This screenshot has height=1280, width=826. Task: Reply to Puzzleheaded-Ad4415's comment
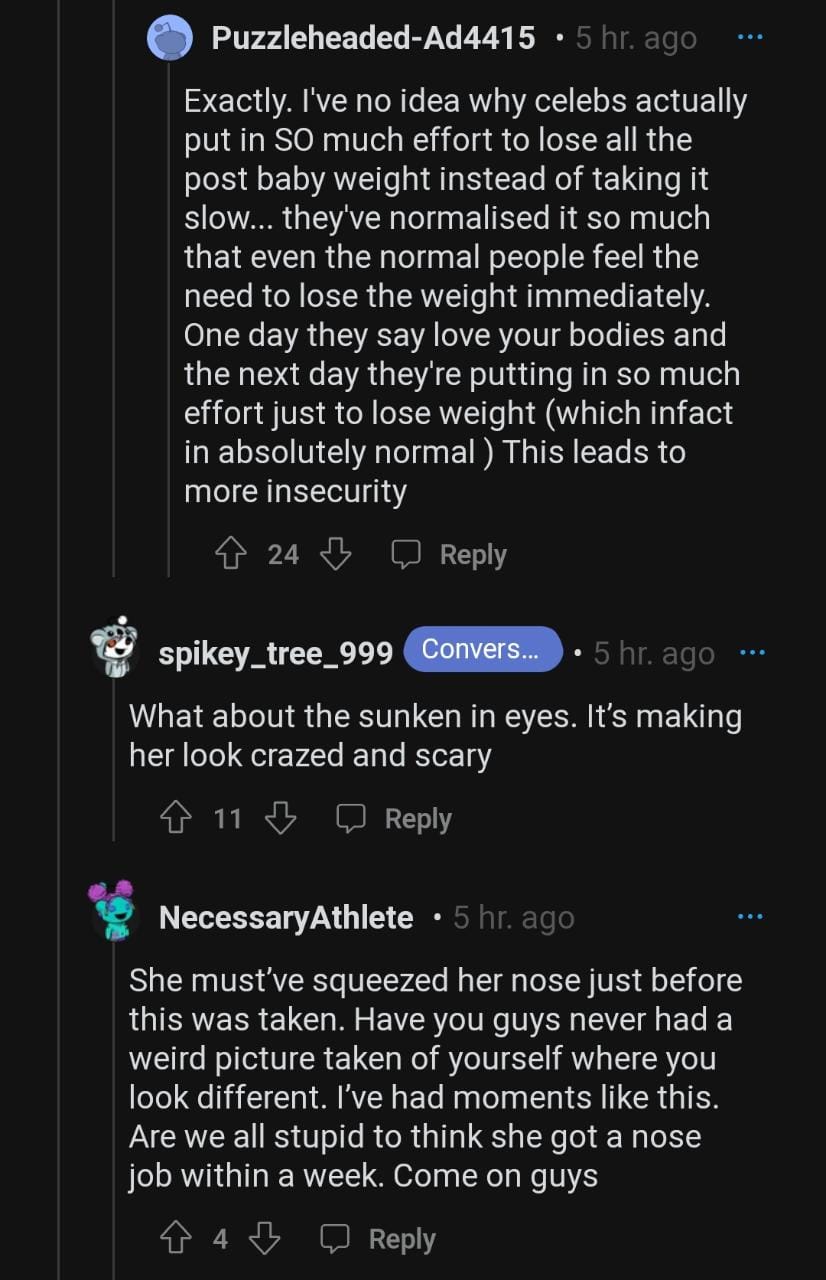coord(449,554)
